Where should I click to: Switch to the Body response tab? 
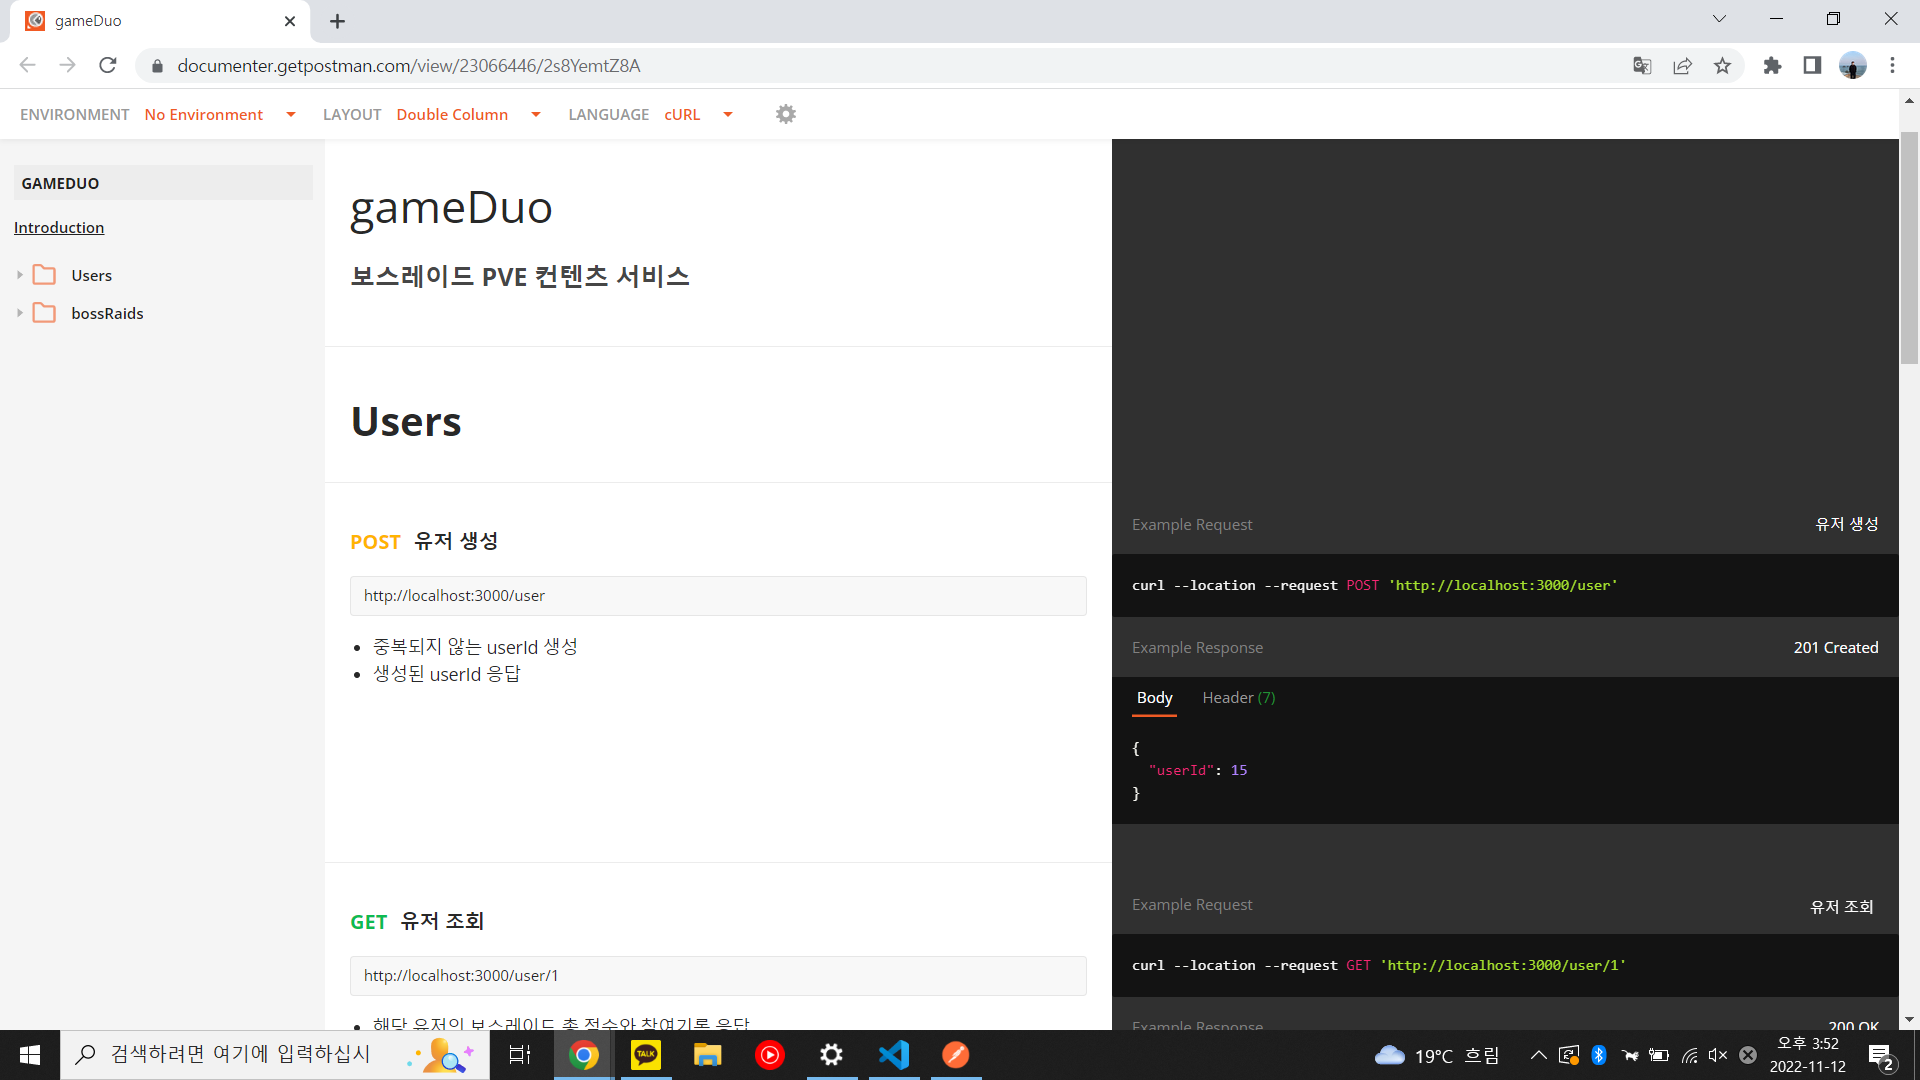point(1155,698)
